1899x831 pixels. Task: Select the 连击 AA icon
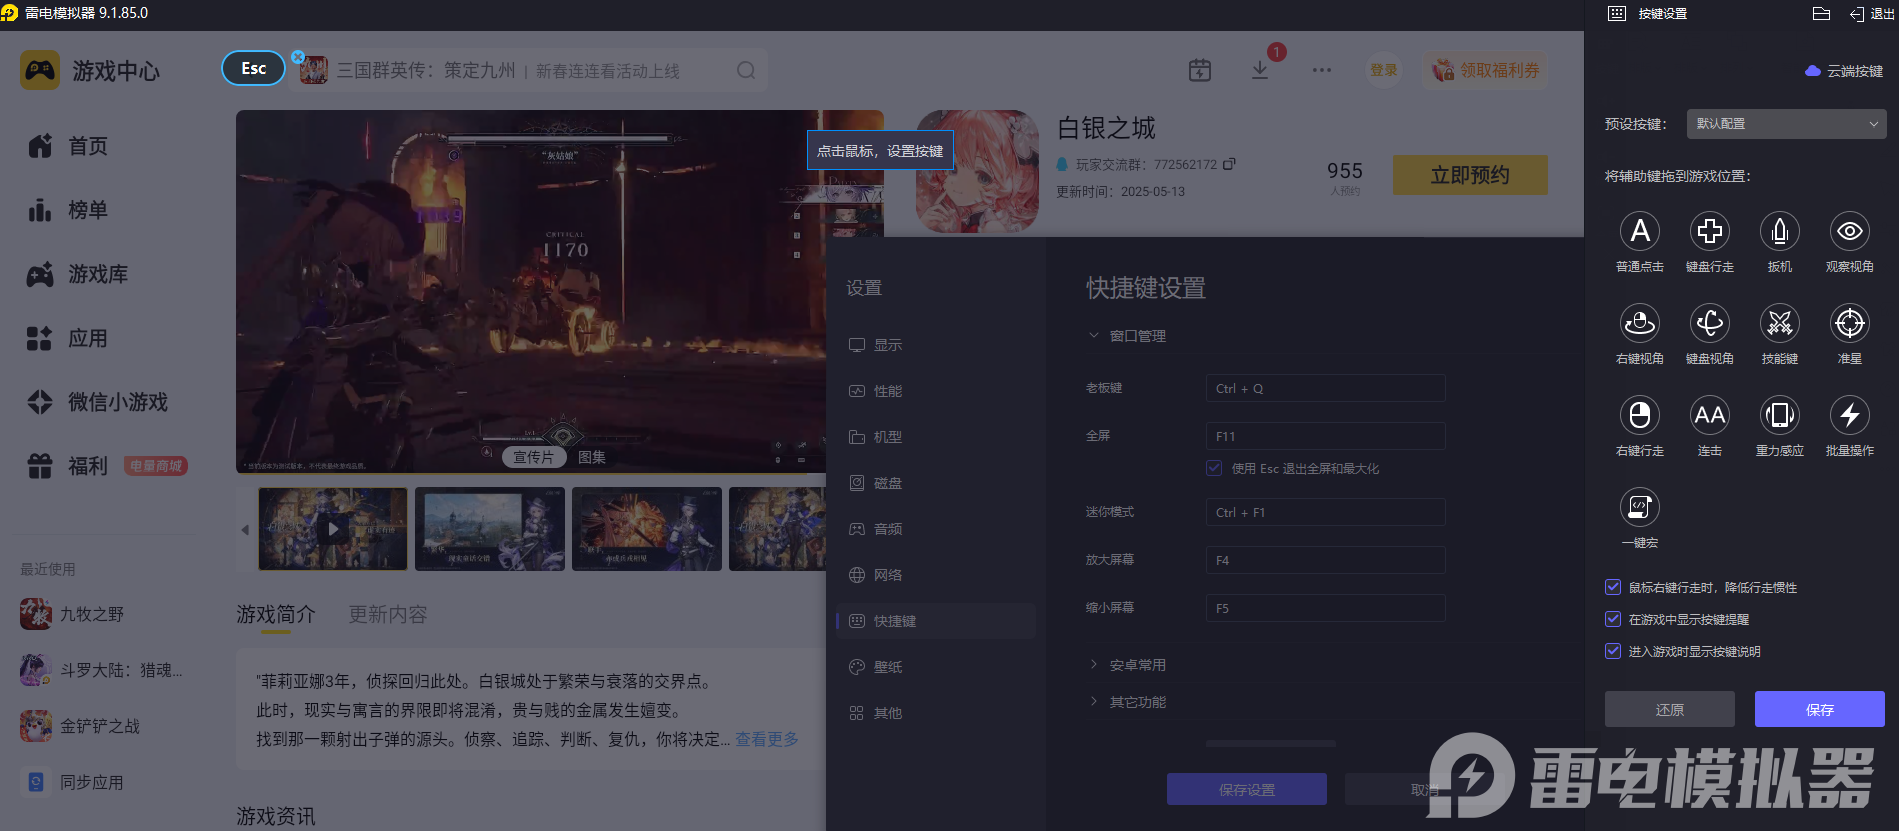[1710, 415]
